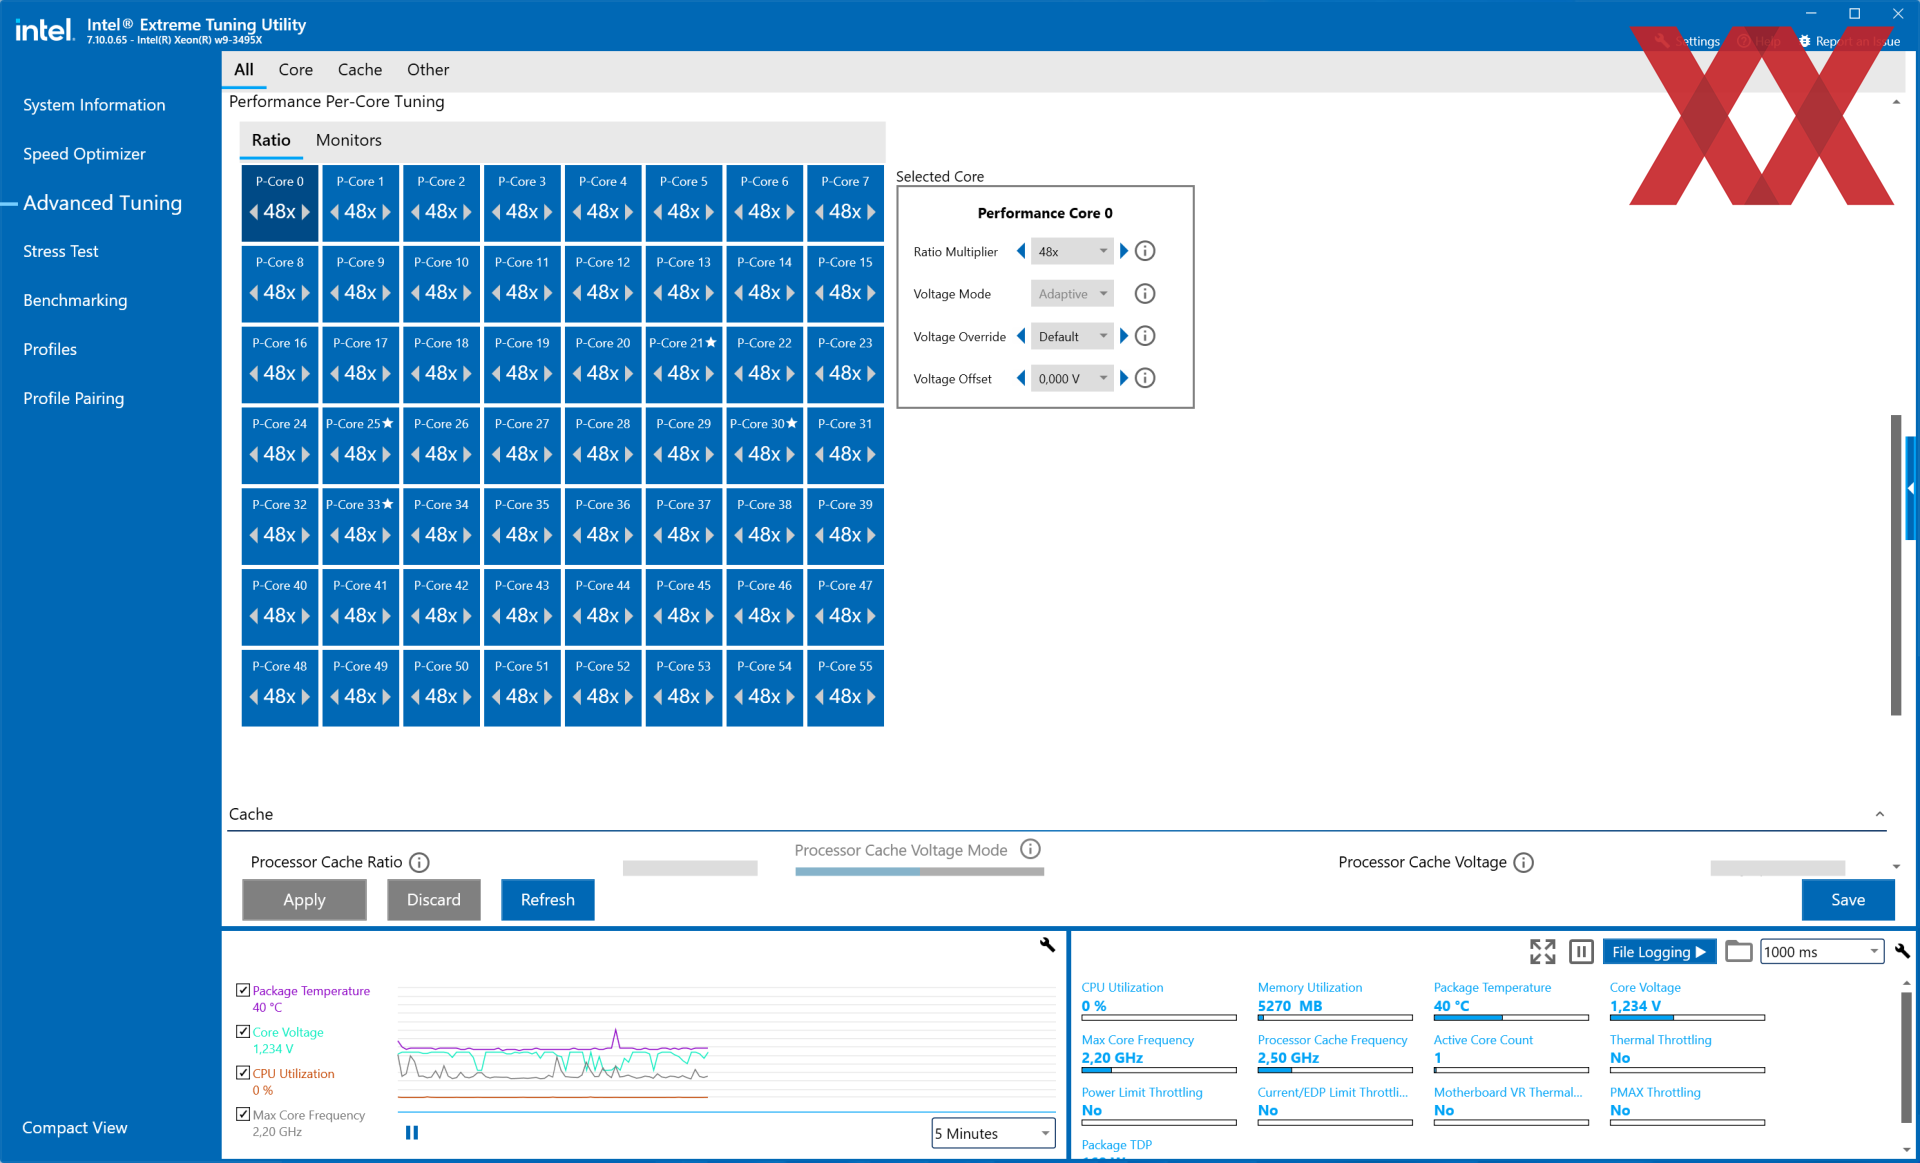Increase Ratio Multiplier with right arrow
The height and width of the screenshot is (1163, 1920).
point(1123,251)
